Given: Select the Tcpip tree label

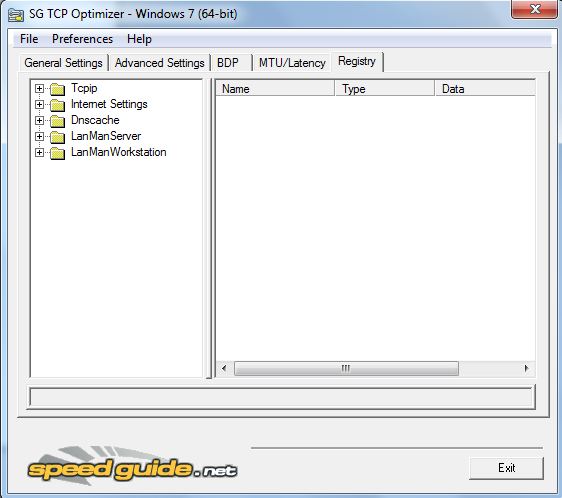Looking at the screenshot, I should click(84, 88).
